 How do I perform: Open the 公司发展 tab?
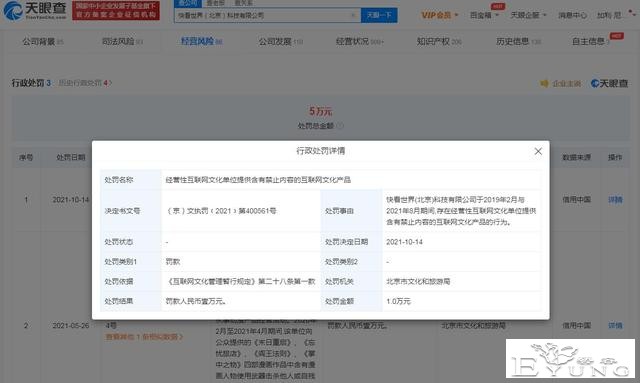click(x=281, y=42)
